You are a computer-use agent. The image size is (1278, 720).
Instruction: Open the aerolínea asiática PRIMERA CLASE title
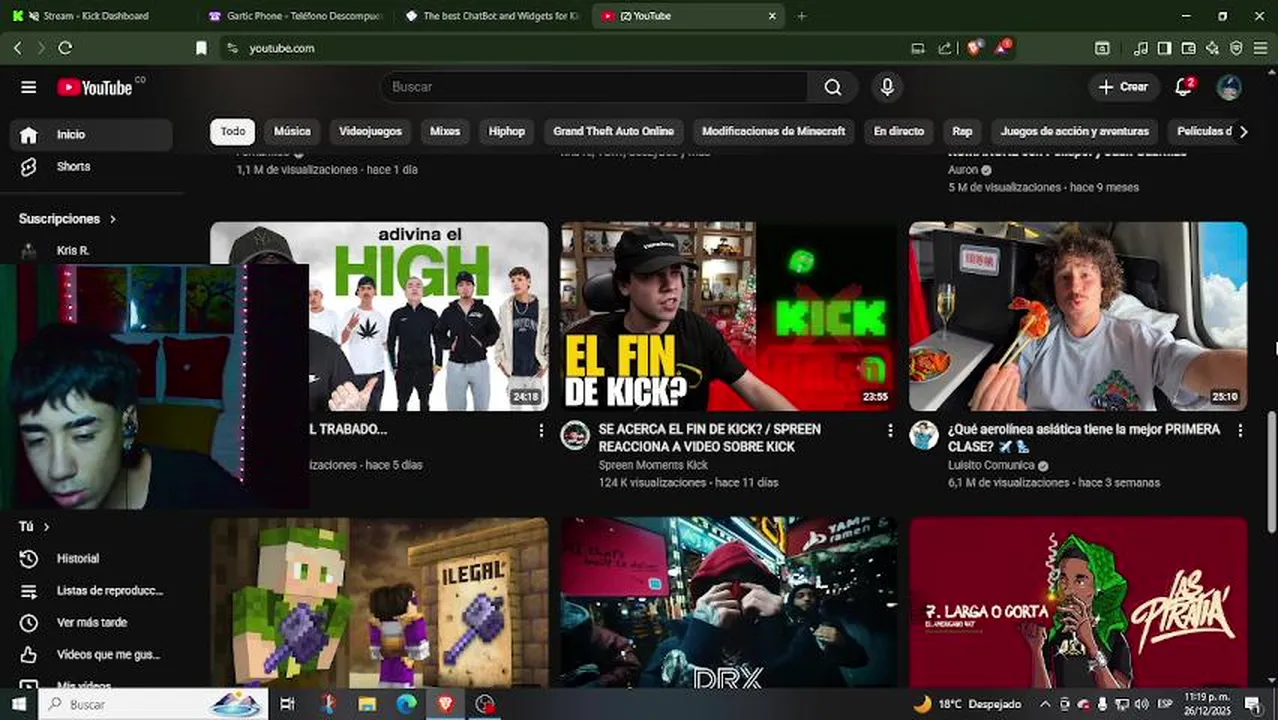click(x=1084, y=438)
